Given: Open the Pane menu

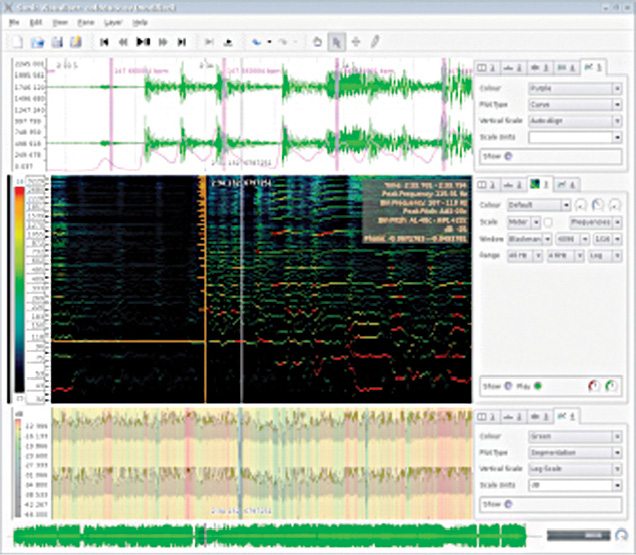Looking at the screenshot, I should (87, 21).
